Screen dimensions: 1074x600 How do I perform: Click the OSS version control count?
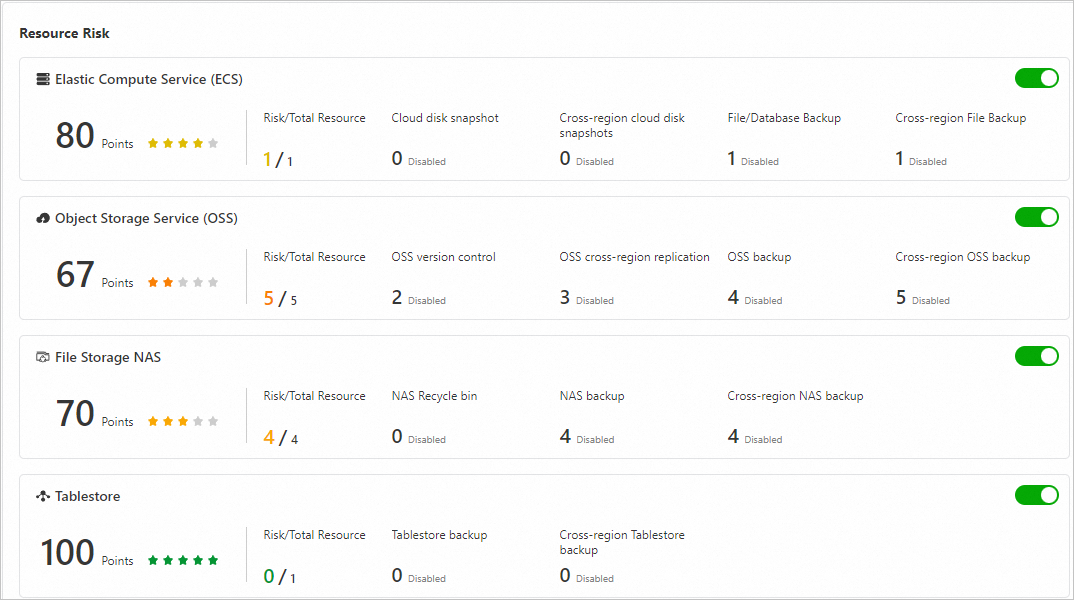click(397, 298)
